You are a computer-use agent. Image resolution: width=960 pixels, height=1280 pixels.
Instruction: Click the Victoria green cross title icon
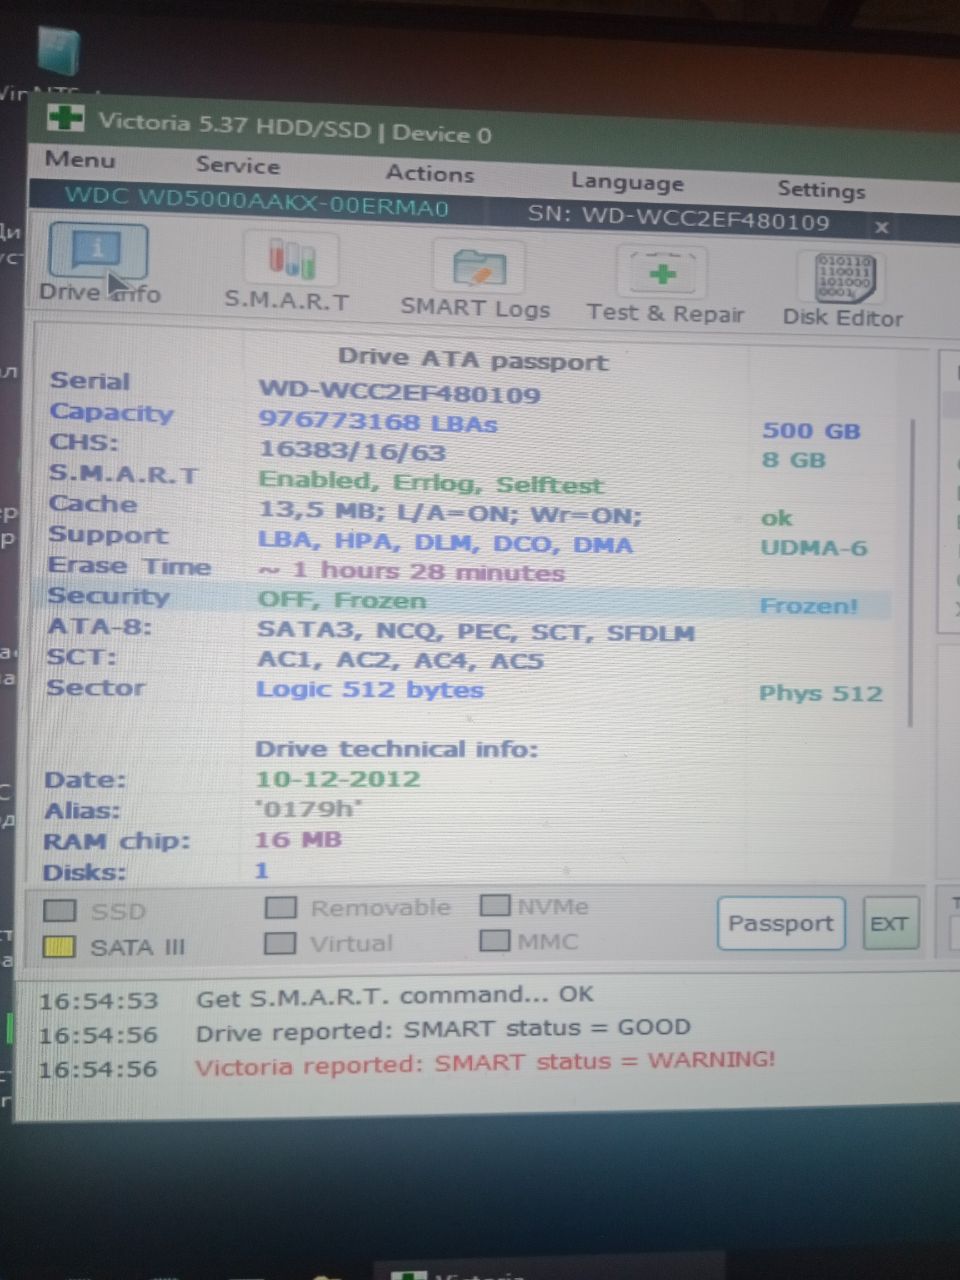coord(66,117)
